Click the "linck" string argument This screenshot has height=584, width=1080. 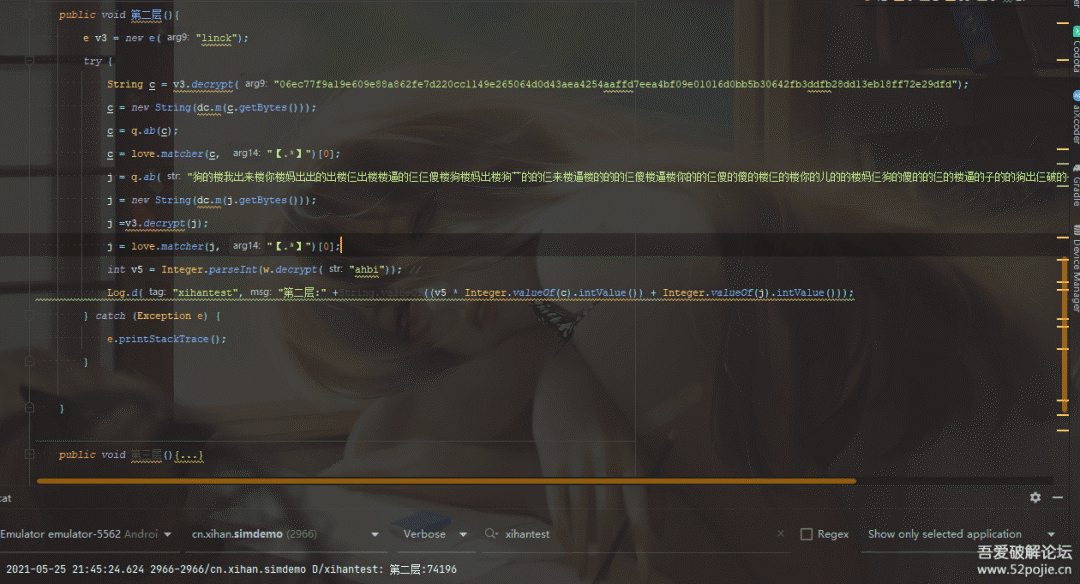tap(217, 38)
